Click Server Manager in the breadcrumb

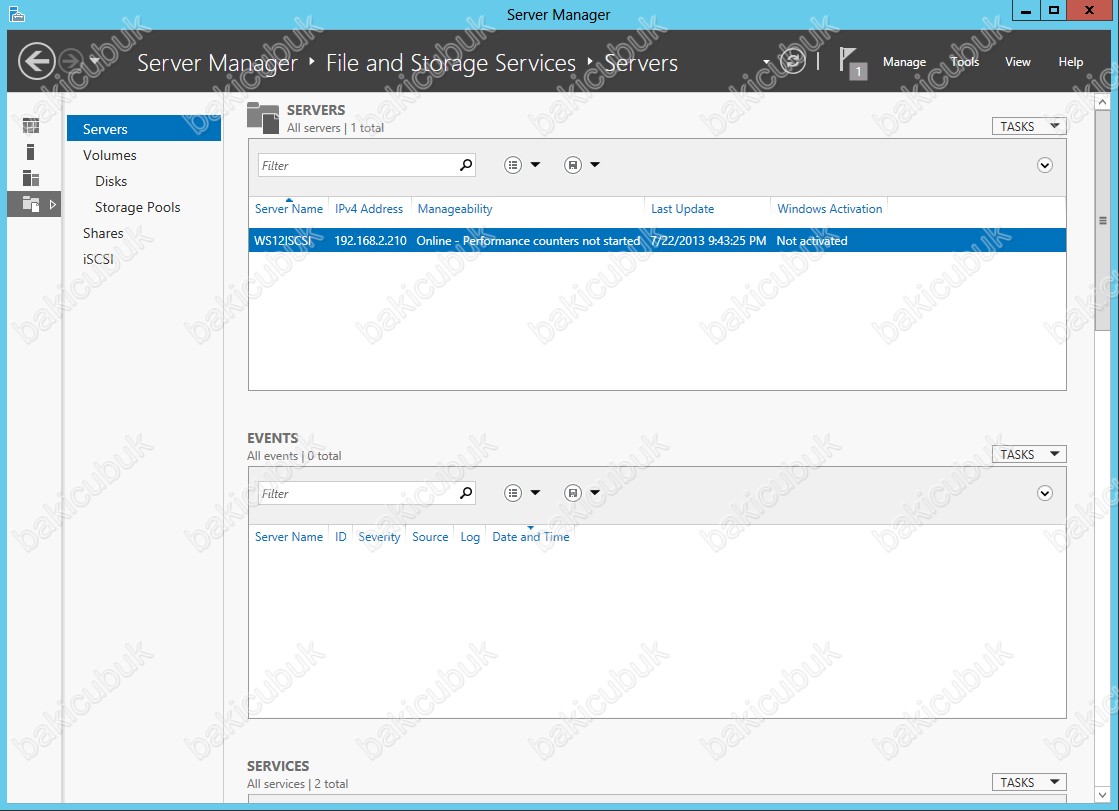217,63
